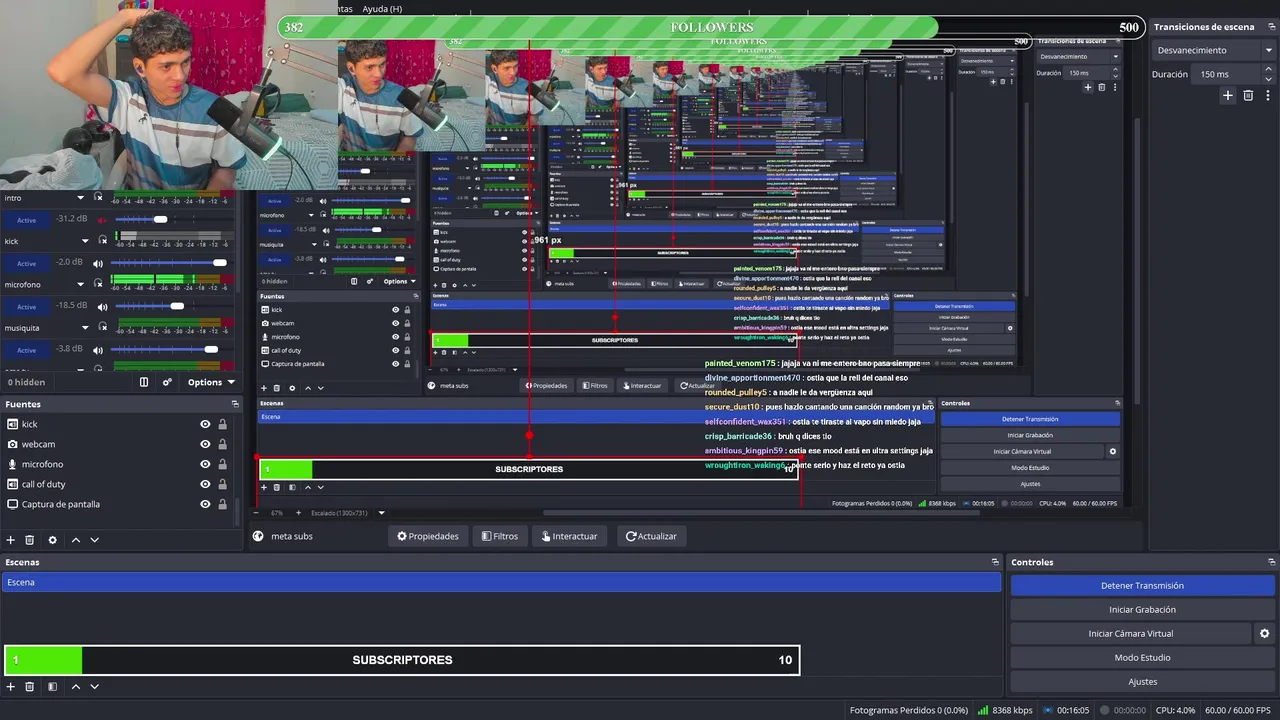Lock the kick source in Fuentes
The width and height of the screenshot is (1280, 720).
222,424
